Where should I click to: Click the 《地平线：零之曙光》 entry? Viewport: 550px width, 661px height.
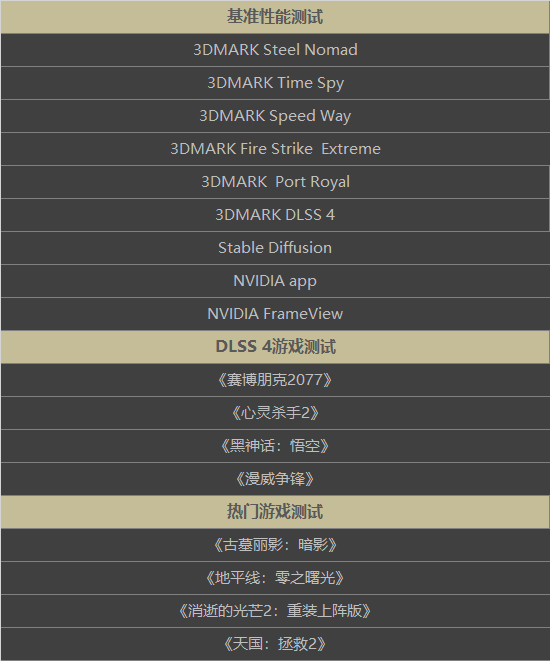pyautogui.click(x=275, y=578)
